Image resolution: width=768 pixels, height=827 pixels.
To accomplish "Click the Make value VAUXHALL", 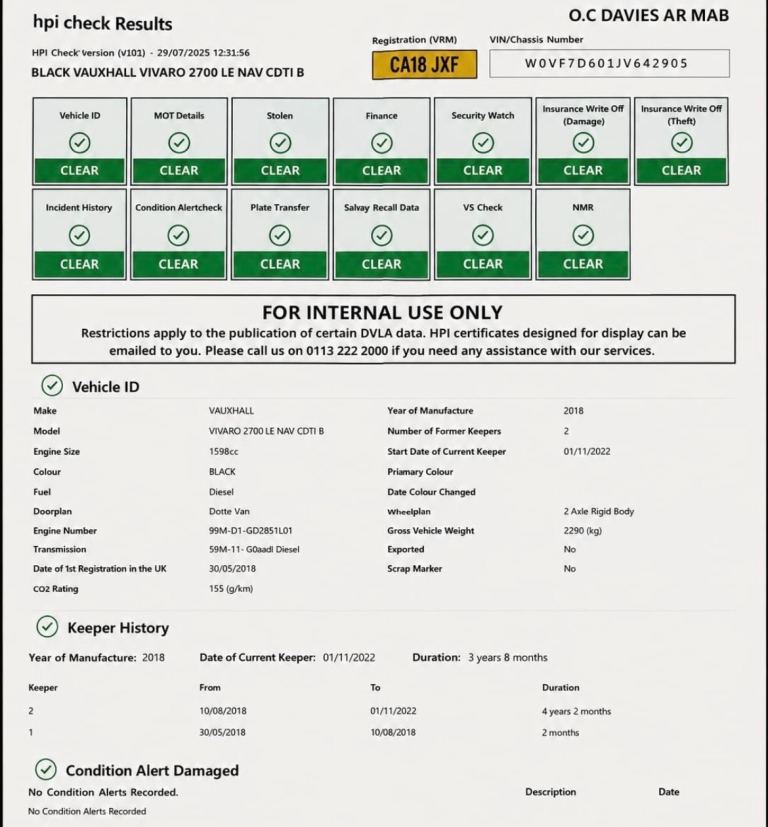I will [x=231, y=411].
